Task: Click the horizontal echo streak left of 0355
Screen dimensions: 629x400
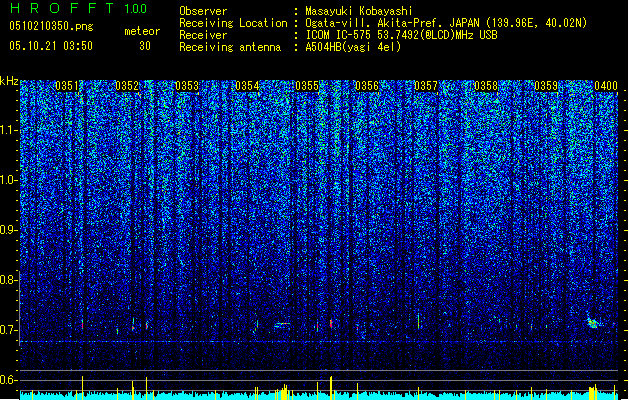Action: (x=282, y=324)
